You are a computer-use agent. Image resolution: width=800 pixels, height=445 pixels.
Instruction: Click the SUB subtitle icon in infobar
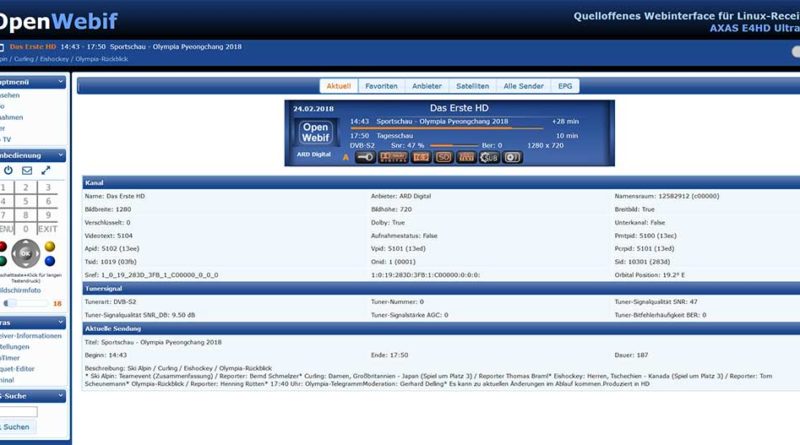[x=489, y=157]
